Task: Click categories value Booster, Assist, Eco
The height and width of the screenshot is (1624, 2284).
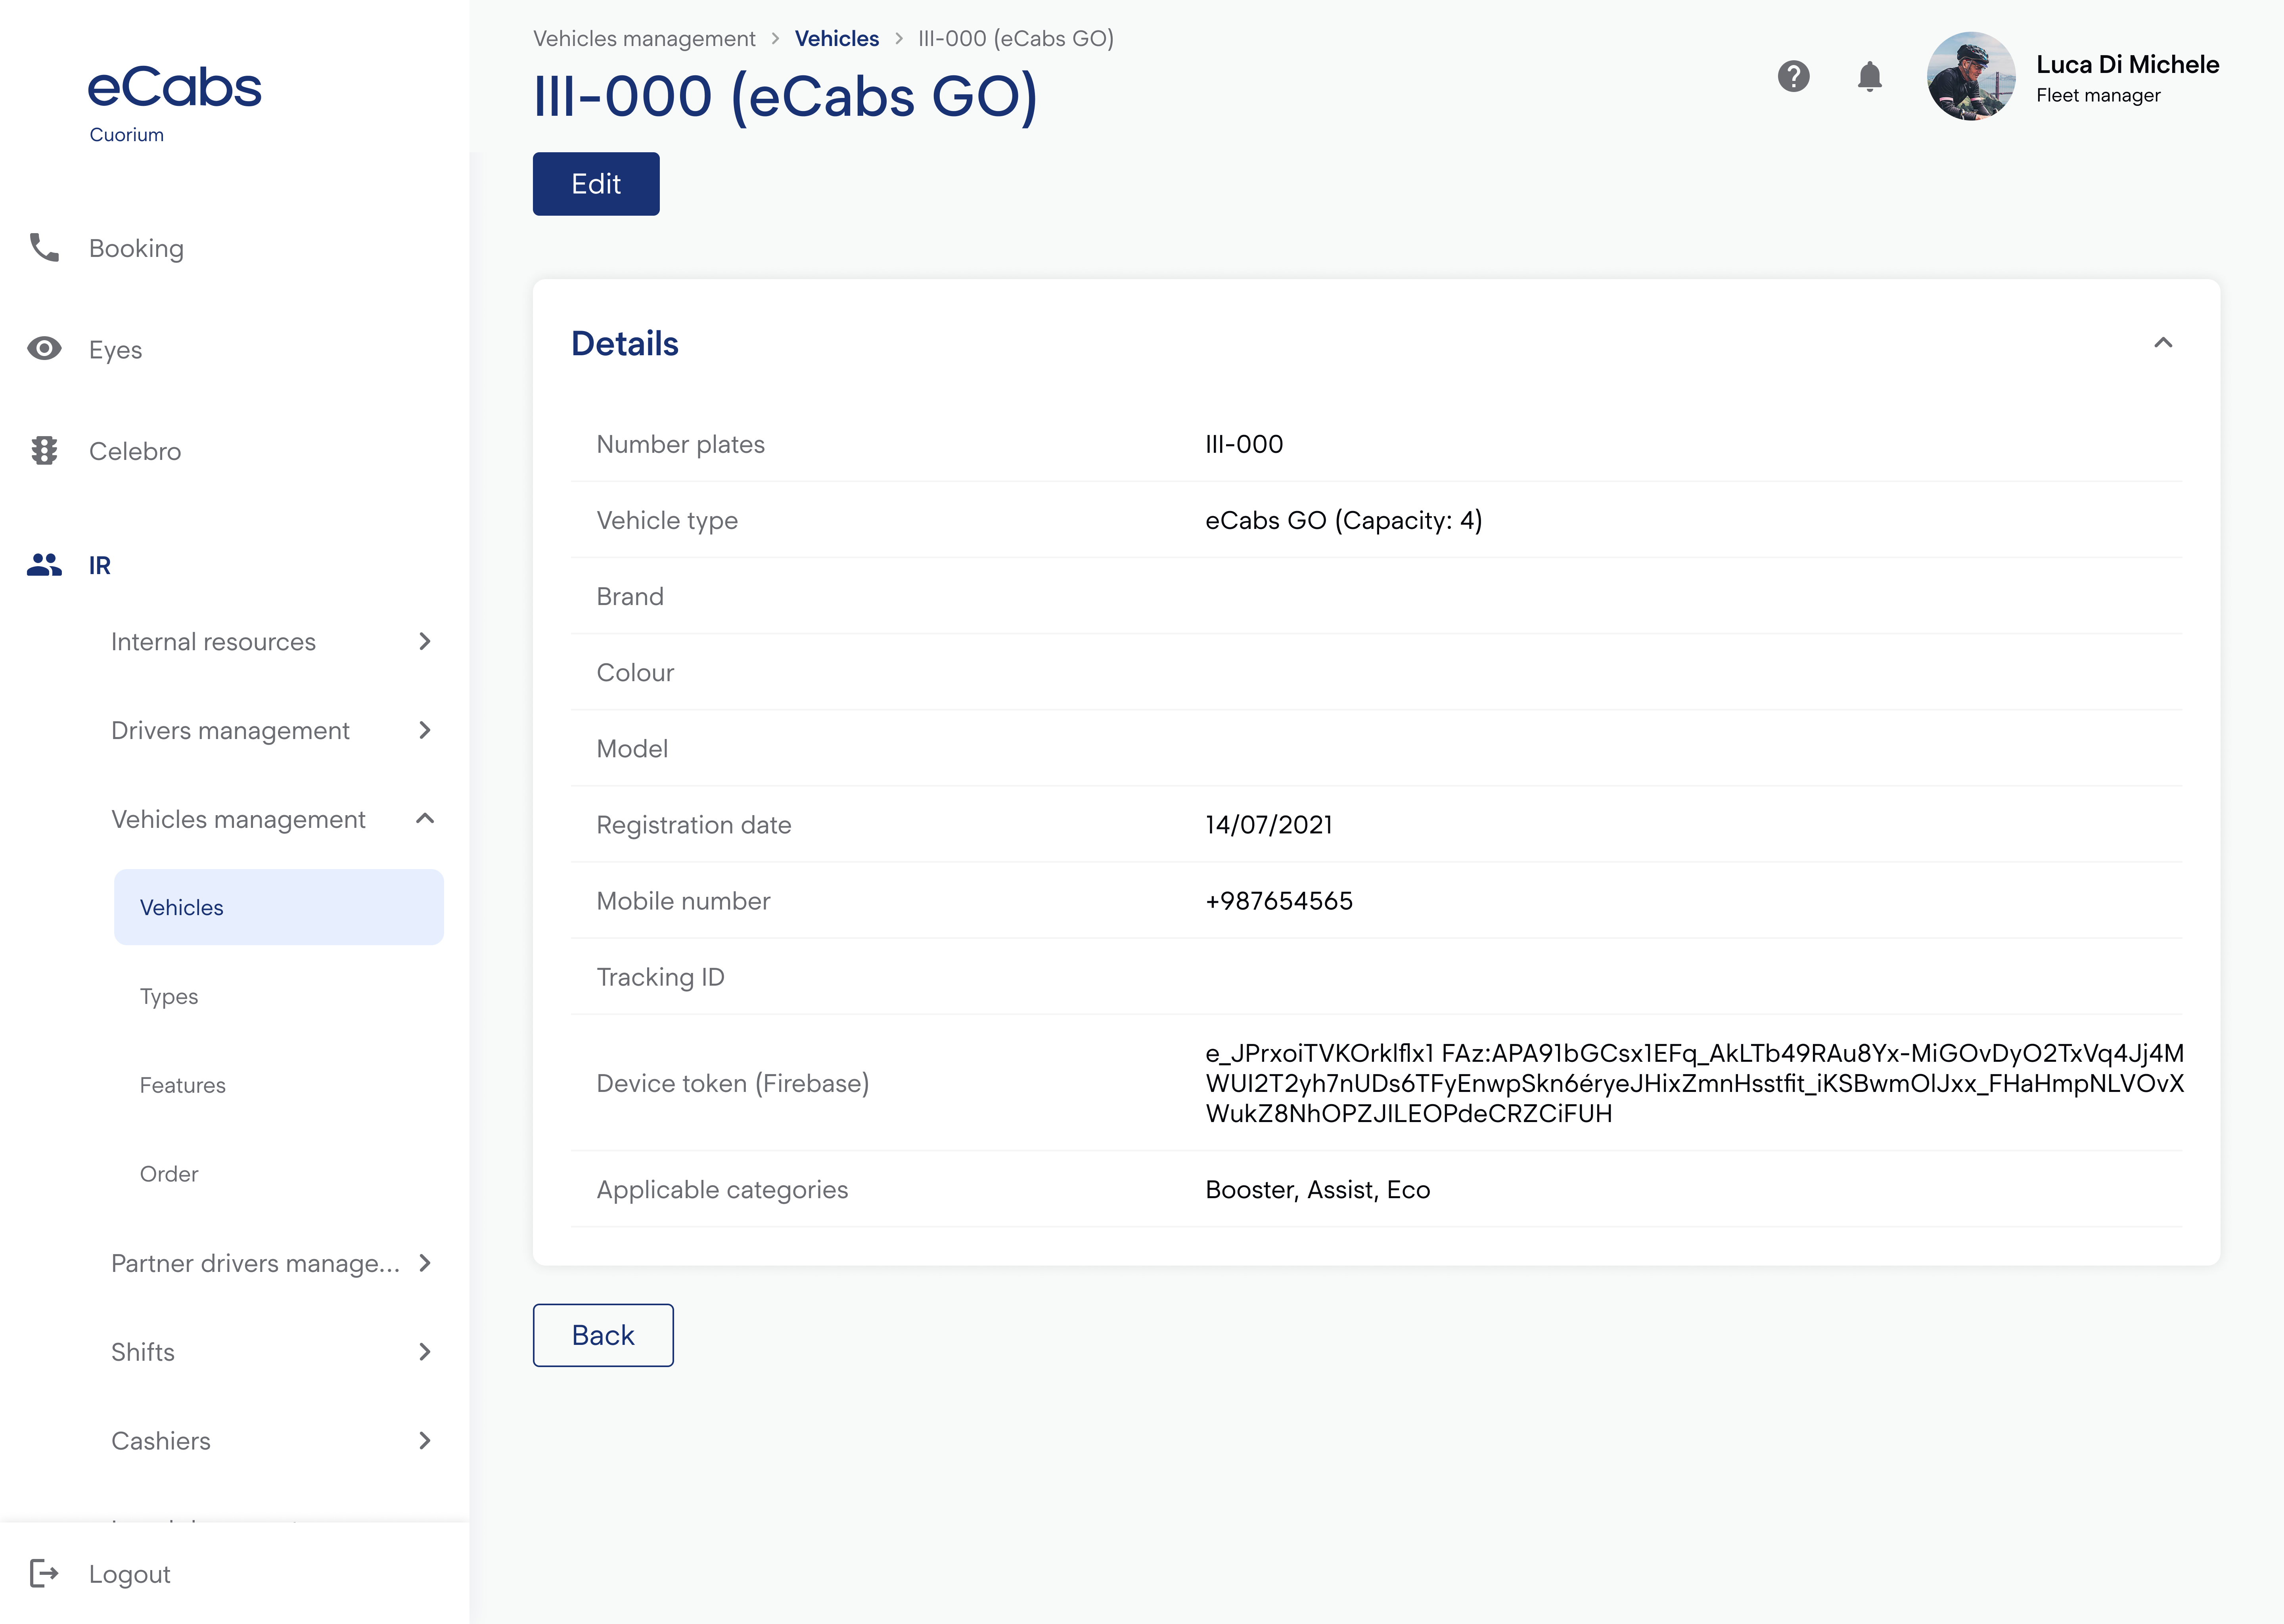Action: pos(1318,1190)
